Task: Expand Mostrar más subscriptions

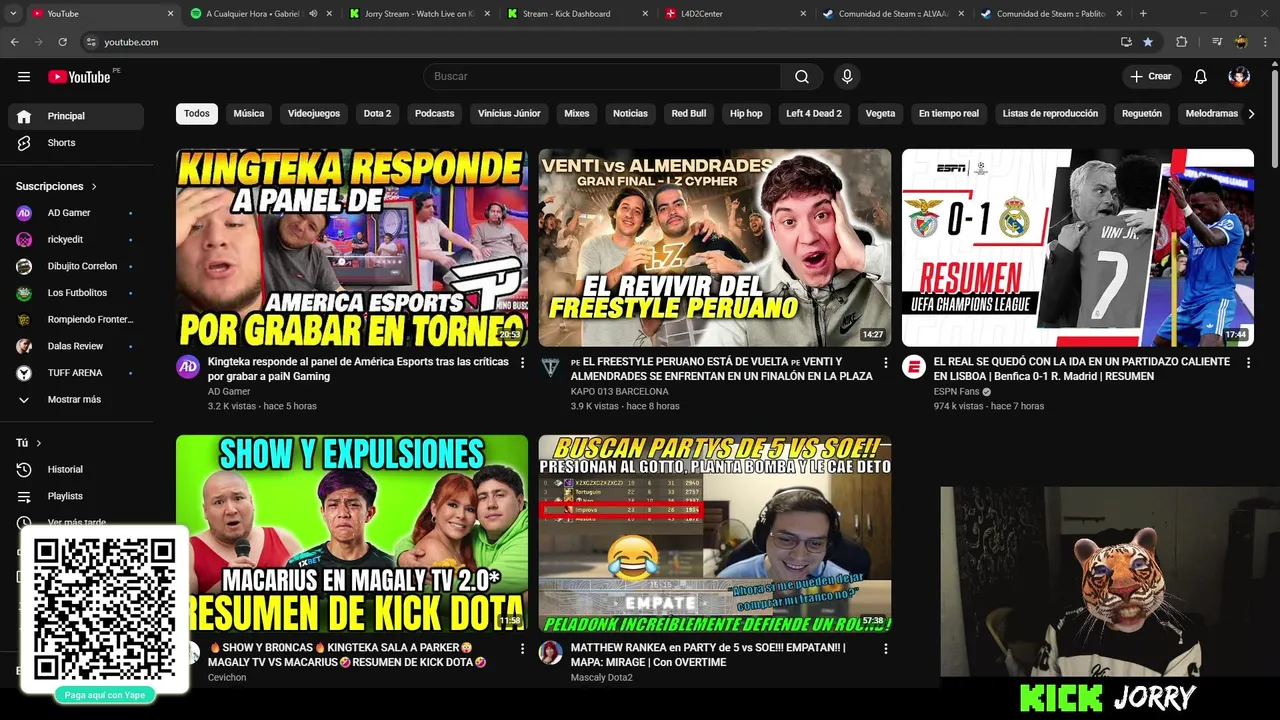Action: pyautogui.click(x=76, y=400)
